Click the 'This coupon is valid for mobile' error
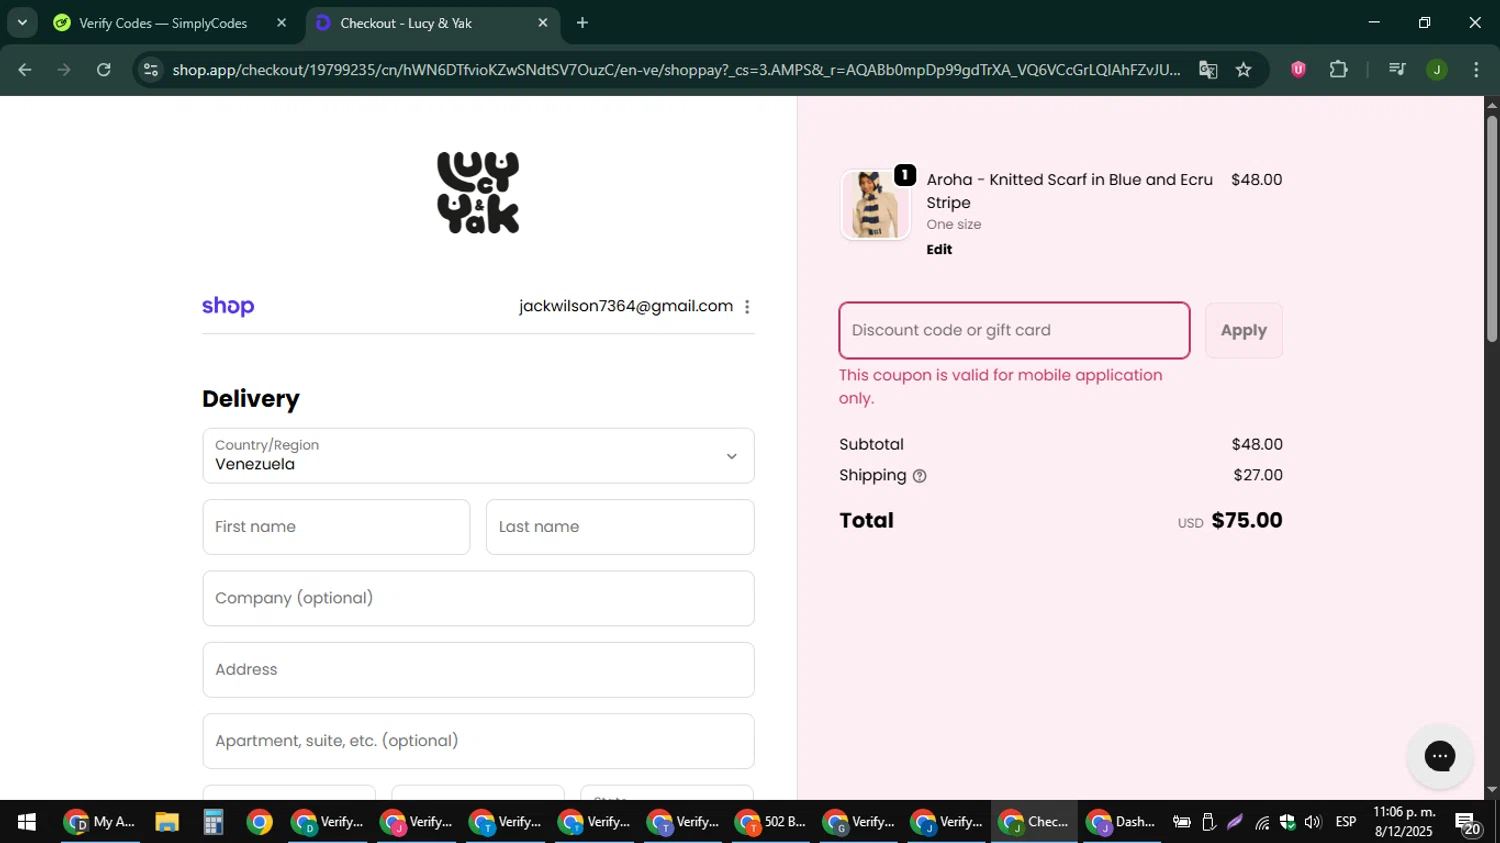This screenshot has height=843, width=1500. pyautogui.click(x=1001, y=386)
